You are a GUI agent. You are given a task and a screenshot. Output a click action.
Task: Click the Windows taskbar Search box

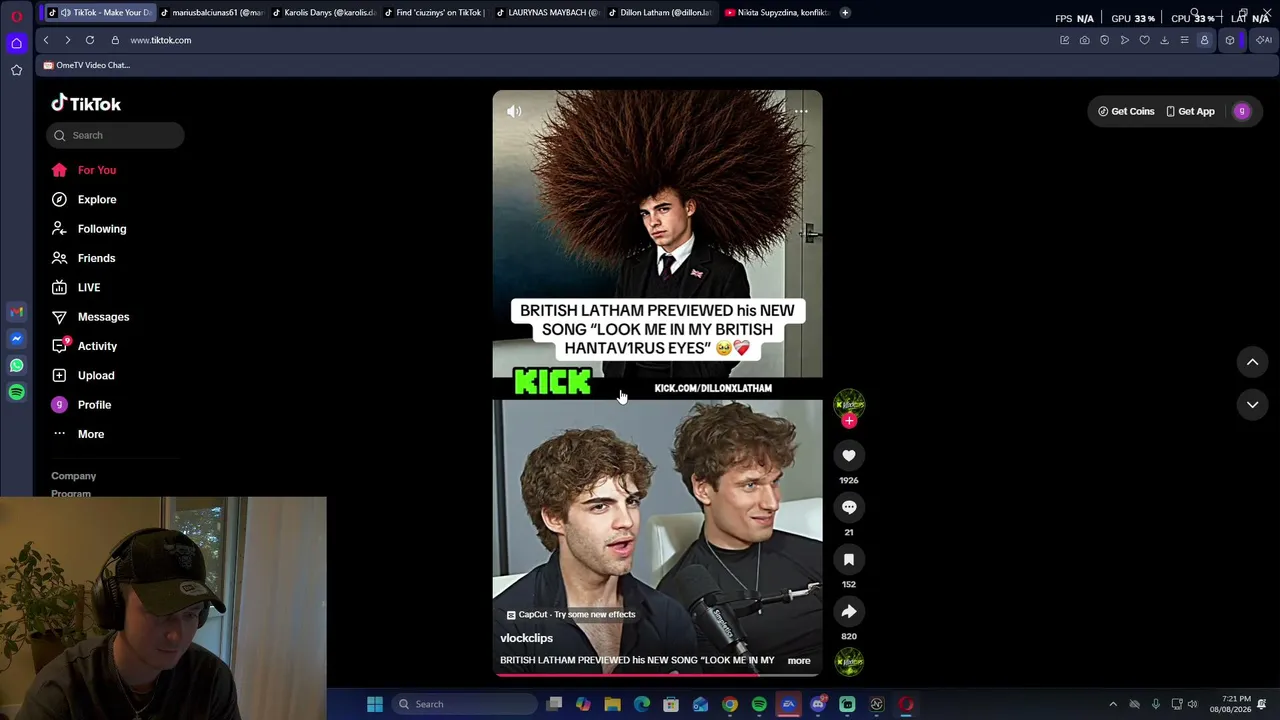(465, 704)
